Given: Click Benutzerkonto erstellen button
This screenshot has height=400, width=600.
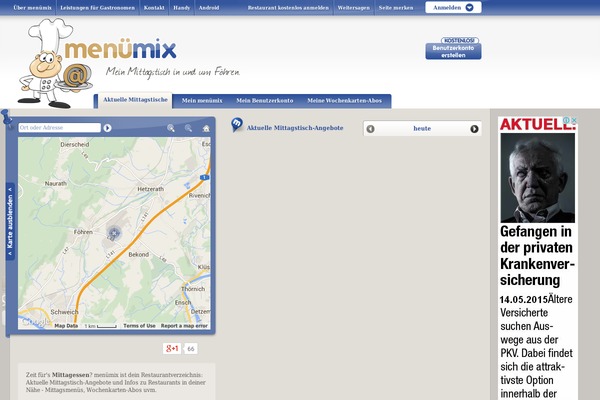Looking at the screenshot, I should pos(453,51).
